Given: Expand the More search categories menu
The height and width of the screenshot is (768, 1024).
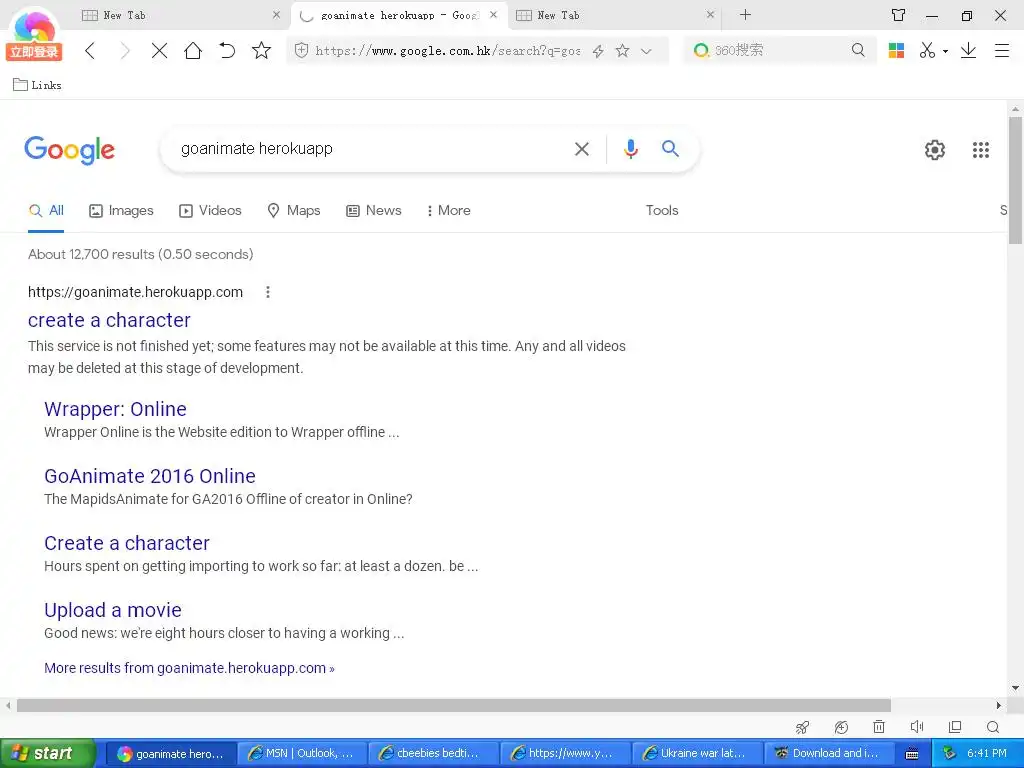Looking at the screenshot, I should tap(449, 210).
